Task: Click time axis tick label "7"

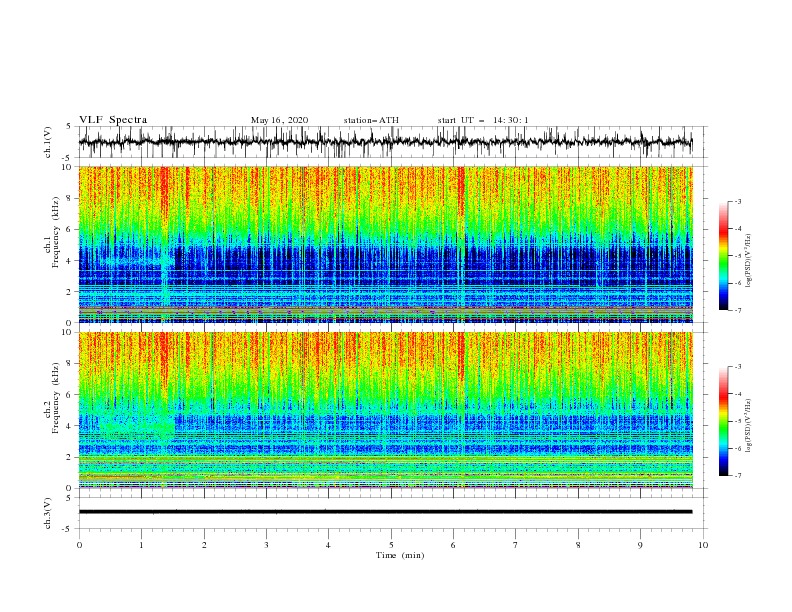Action: (516, 545)
